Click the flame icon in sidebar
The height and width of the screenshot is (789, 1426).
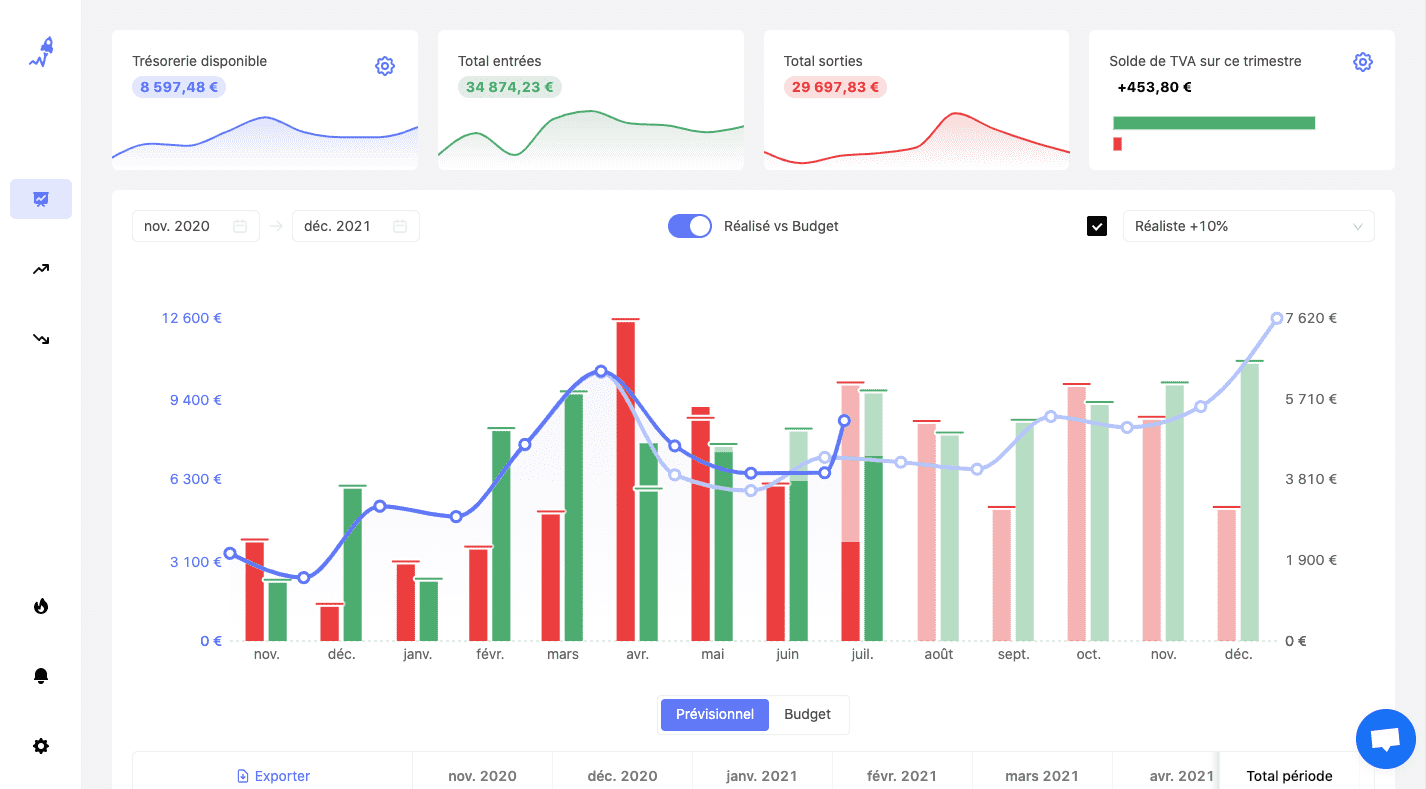pyautogui.click(x=41, y=606)
